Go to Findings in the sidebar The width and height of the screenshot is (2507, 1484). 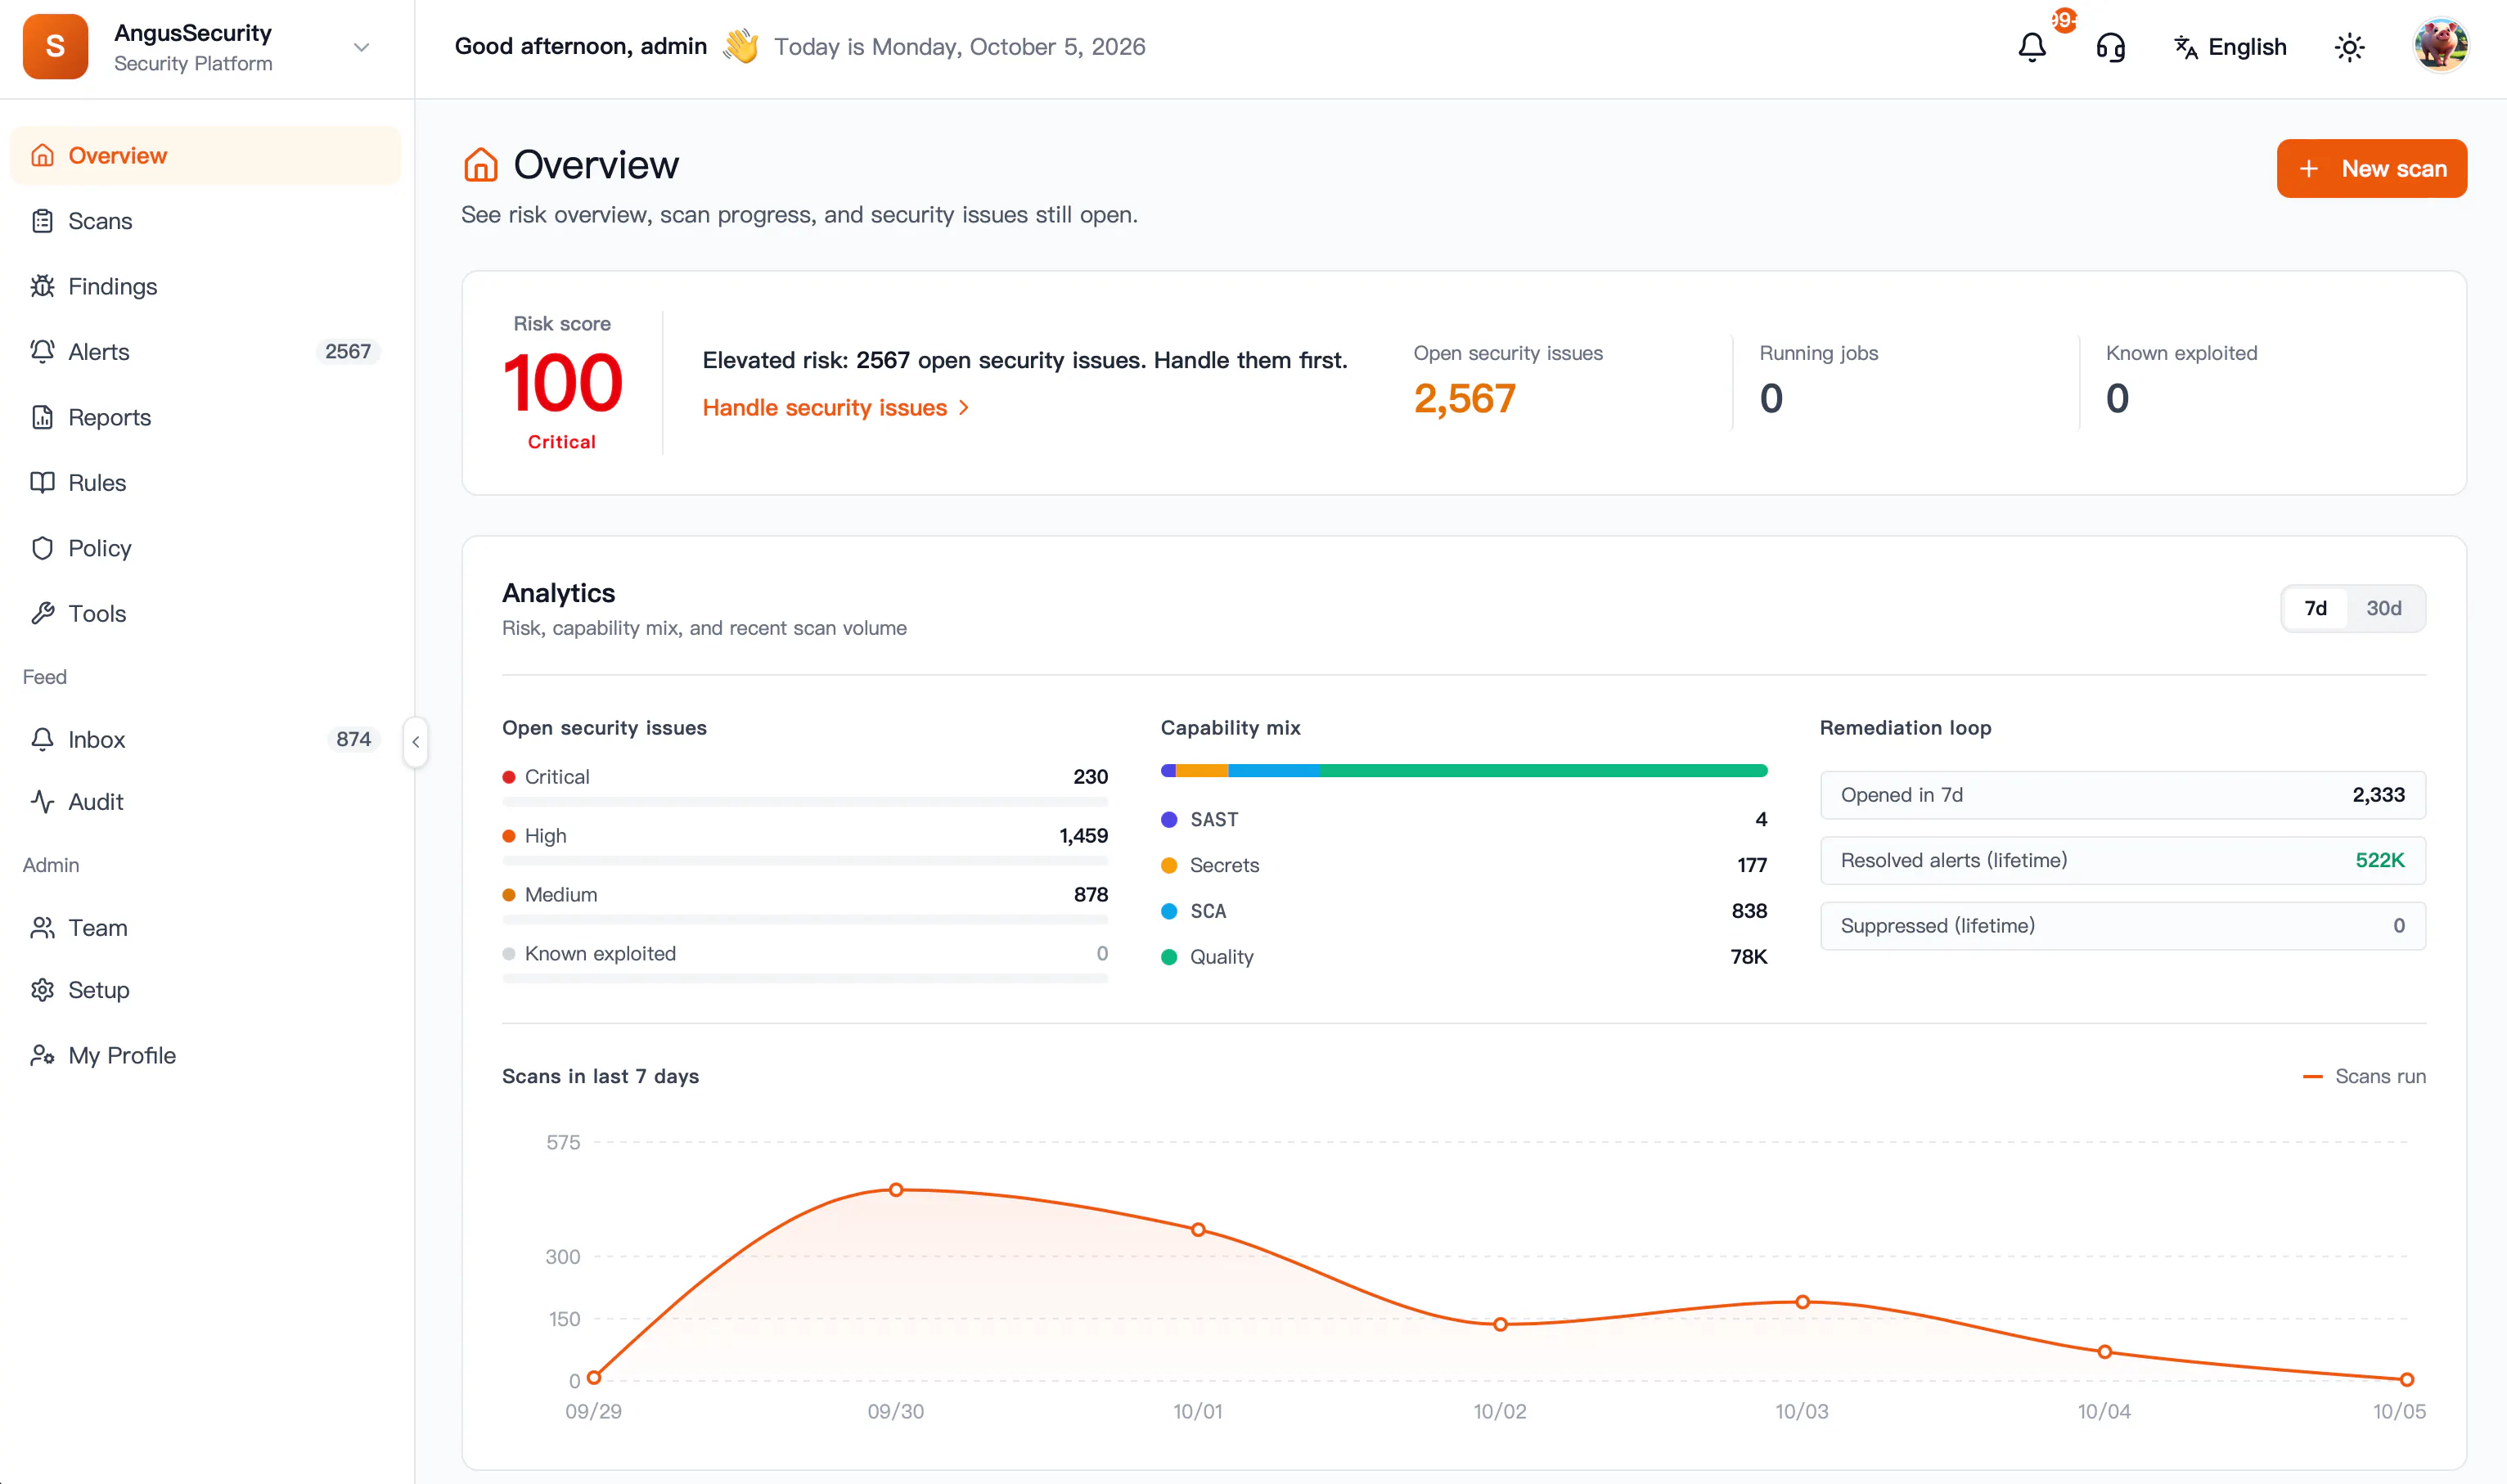[205, 286]
